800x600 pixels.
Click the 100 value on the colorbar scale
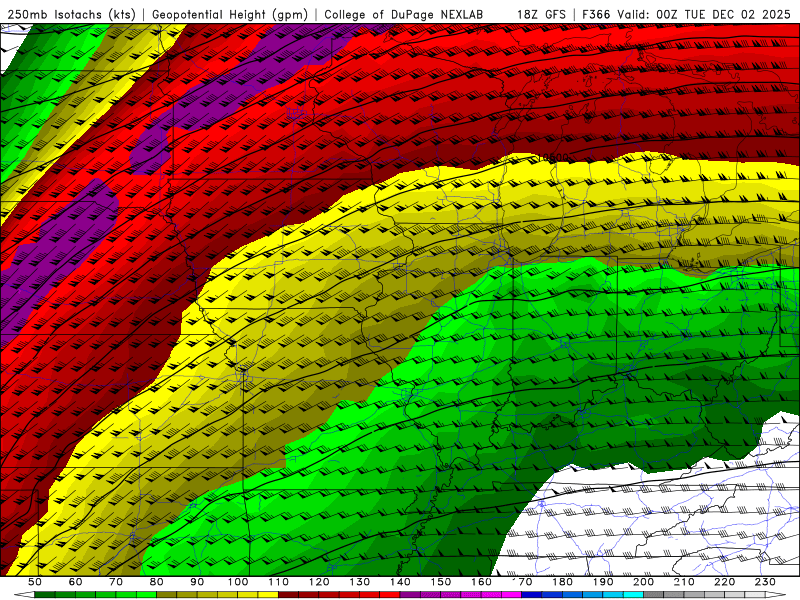238,582
